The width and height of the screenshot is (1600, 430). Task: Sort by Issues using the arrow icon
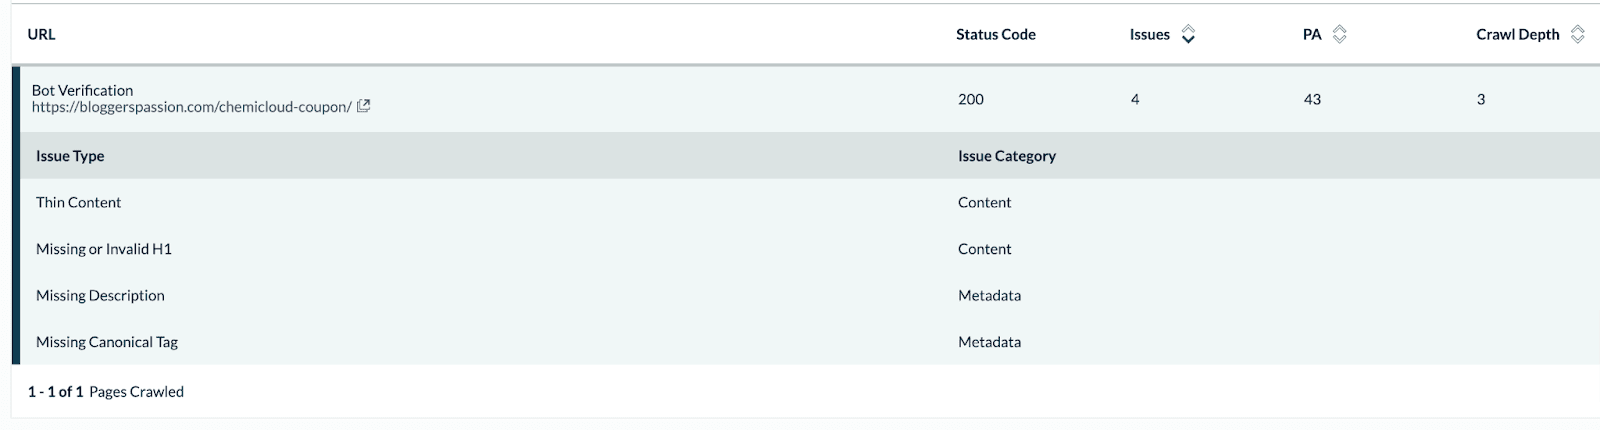(1188, 35)
